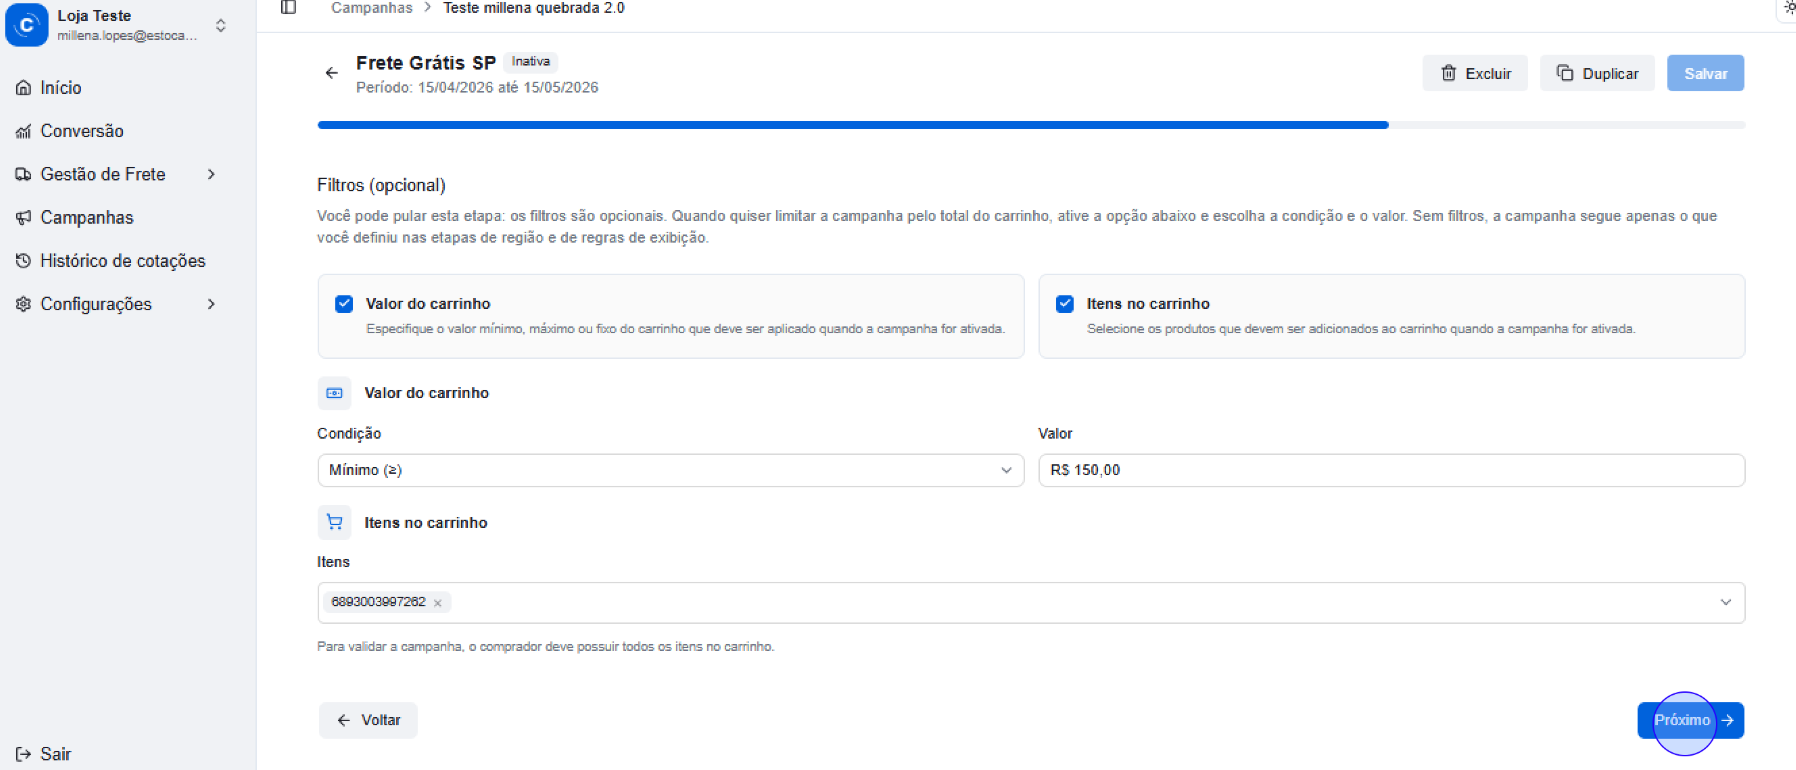Open the Condição dropdown showing Mínimo
Image resolution: width=1796 pixels, height=770 pixels.
pos(670,470)
